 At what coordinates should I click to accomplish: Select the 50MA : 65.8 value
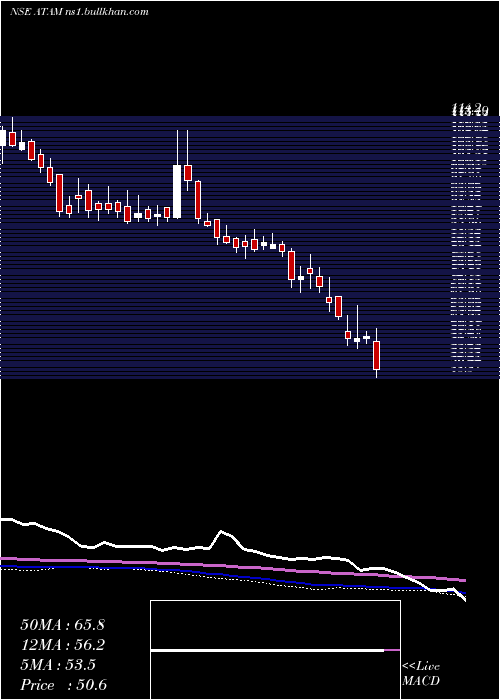point(62,625)
